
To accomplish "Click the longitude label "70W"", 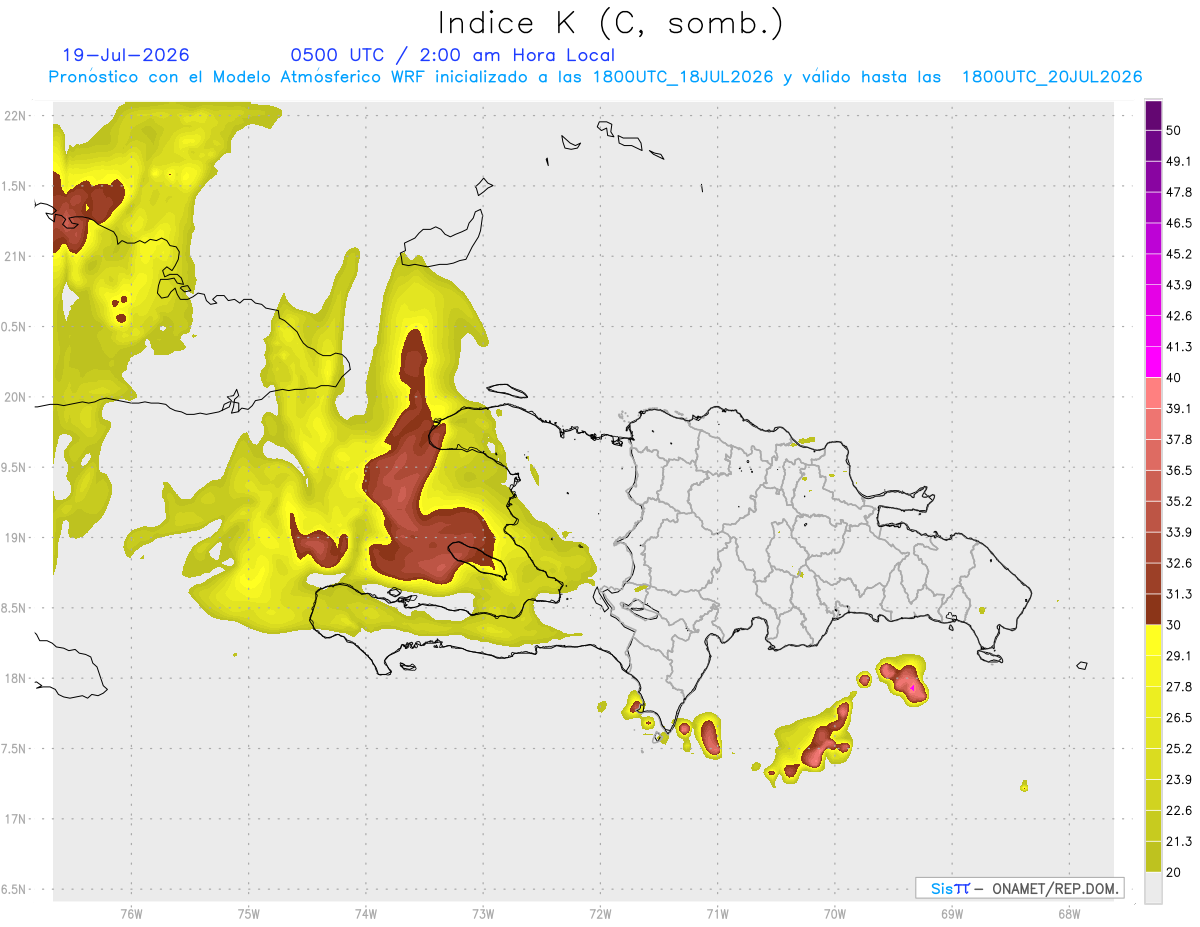I will [x=834, y=914].
